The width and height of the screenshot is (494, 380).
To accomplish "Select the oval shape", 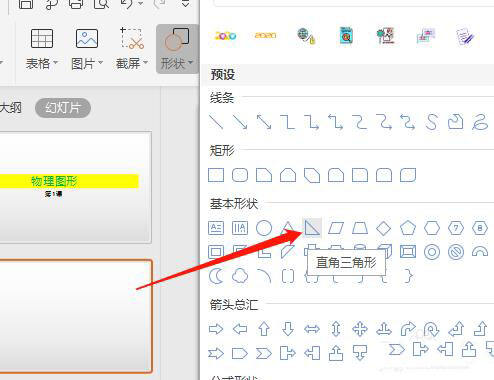I will click(264, 228).
